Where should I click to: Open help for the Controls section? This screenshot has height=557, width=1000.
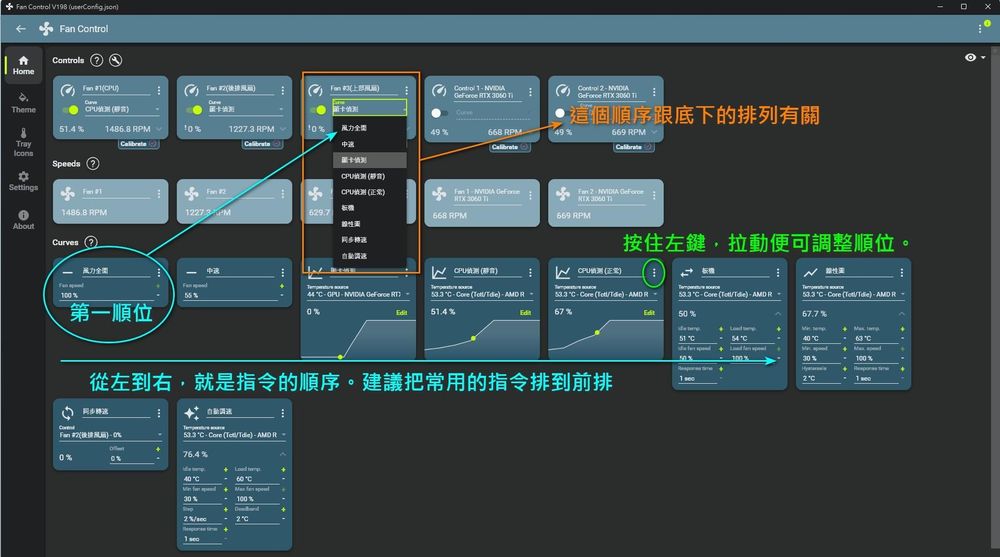96,60
